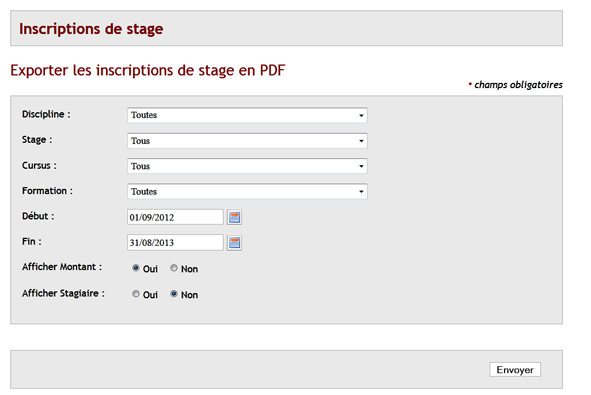
Task: Submit the form with Envoyer button
Action: [515, 370]
